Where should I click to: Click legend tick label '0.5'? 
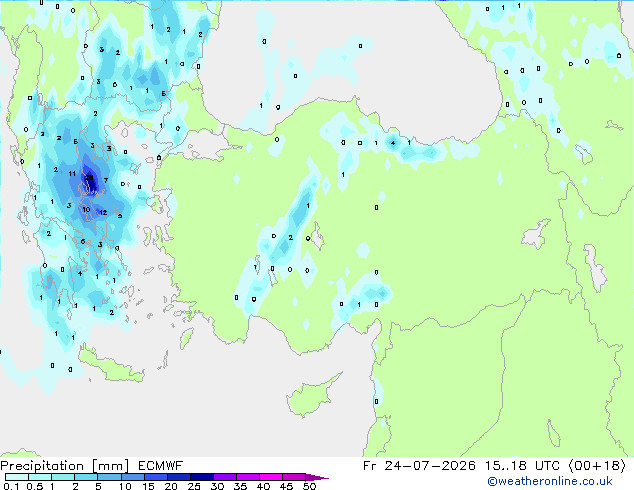point(35,486)
